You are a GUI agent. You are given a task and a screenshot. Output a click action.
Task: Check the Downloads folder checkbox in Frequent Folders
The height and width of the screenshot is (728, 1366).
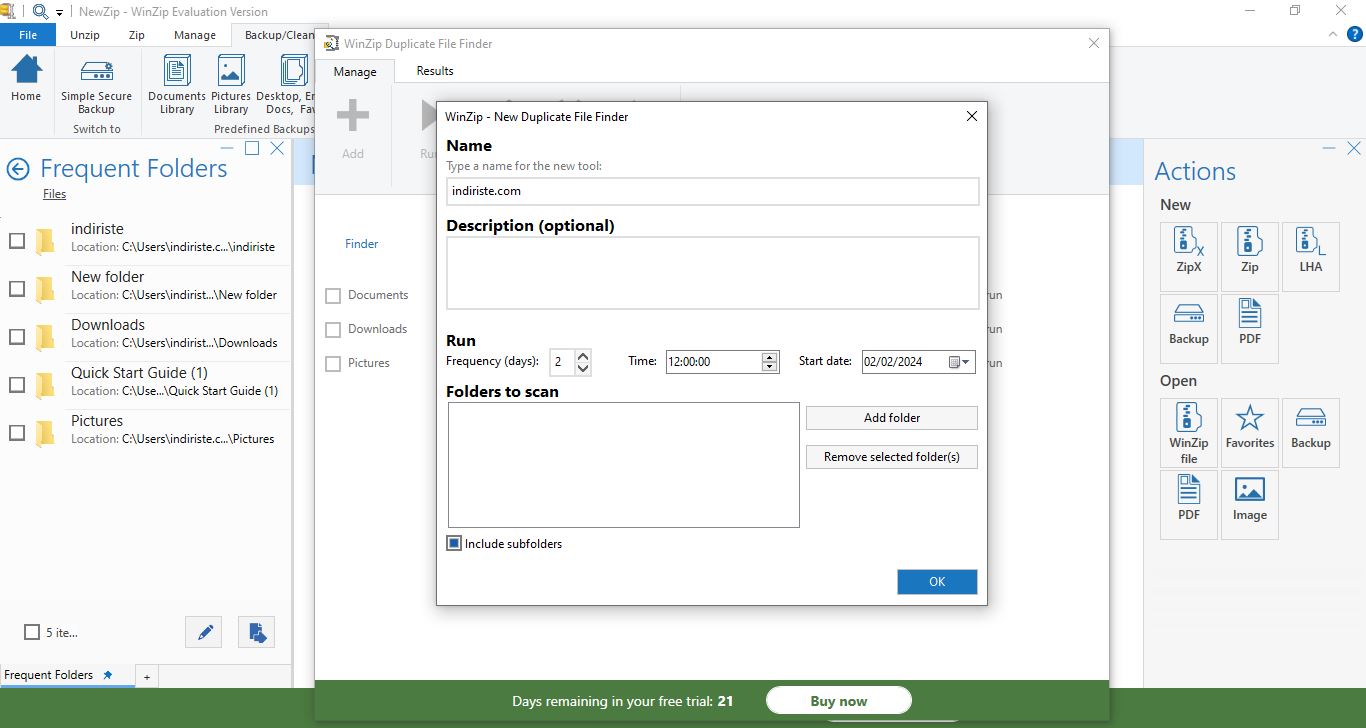[x=17, y=337]
